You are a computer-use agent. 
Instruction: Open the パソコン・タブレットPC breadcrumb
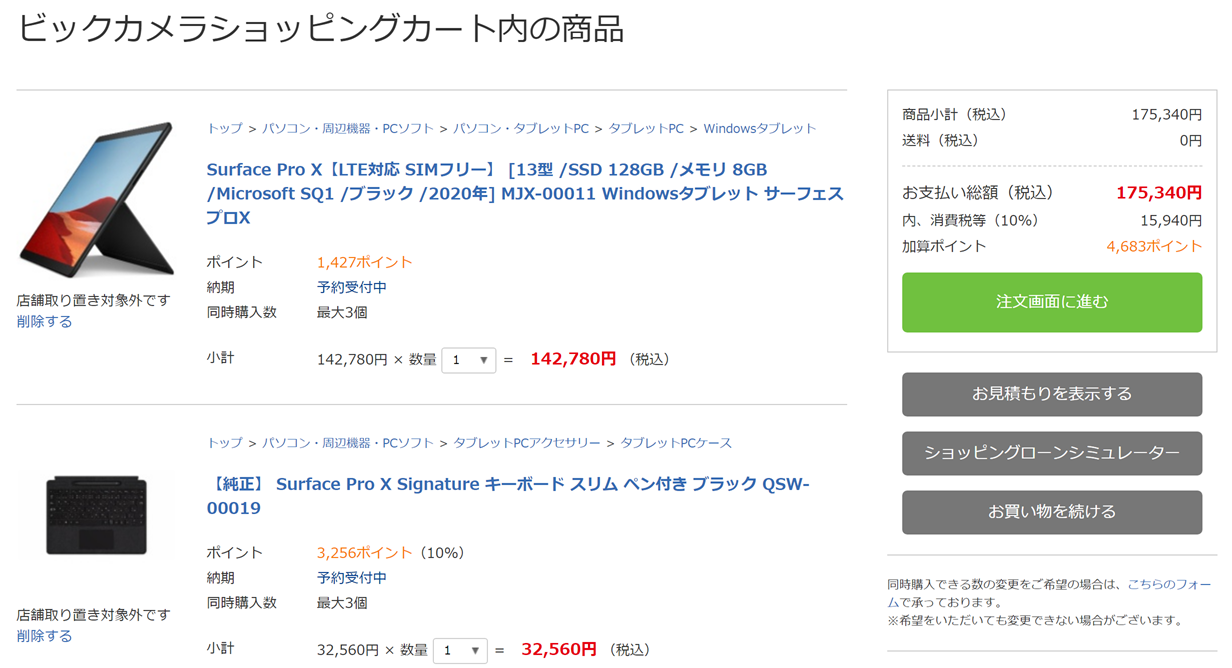(521, 128)
